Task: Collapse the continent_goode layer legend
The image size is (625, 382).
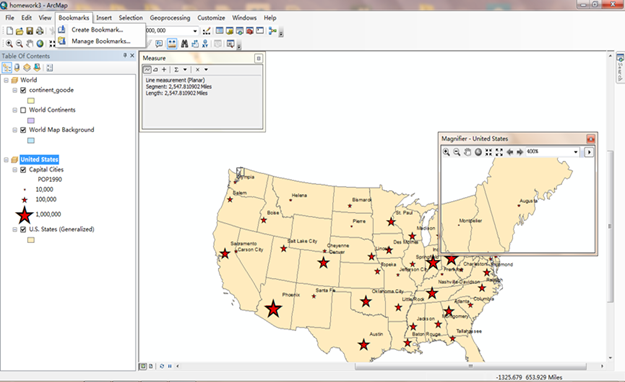Action: pyautogui.click(x=15, y=90)
